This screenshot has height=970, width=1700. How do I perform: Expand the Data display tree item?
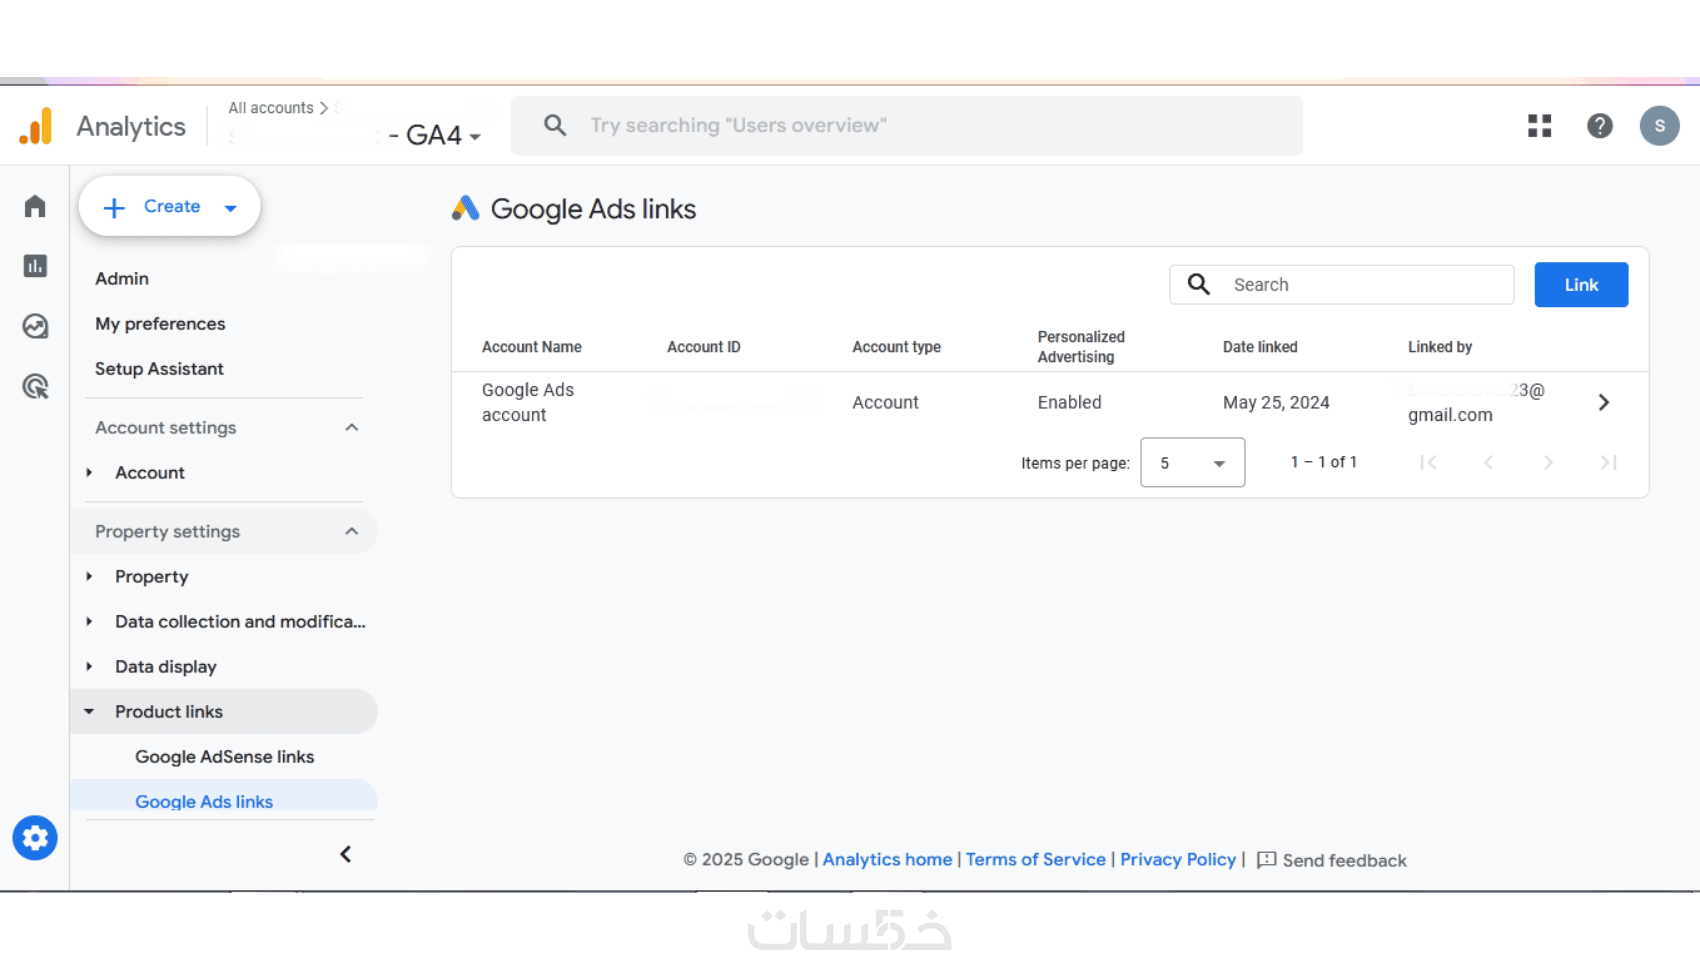[x=90, y=667]
